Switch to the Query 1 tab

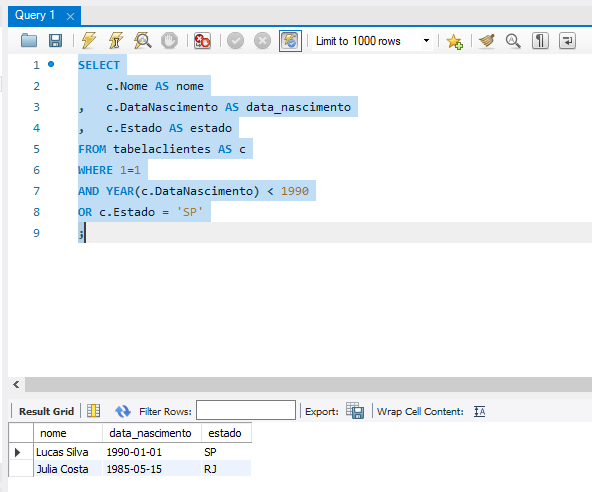coord(35,15)
